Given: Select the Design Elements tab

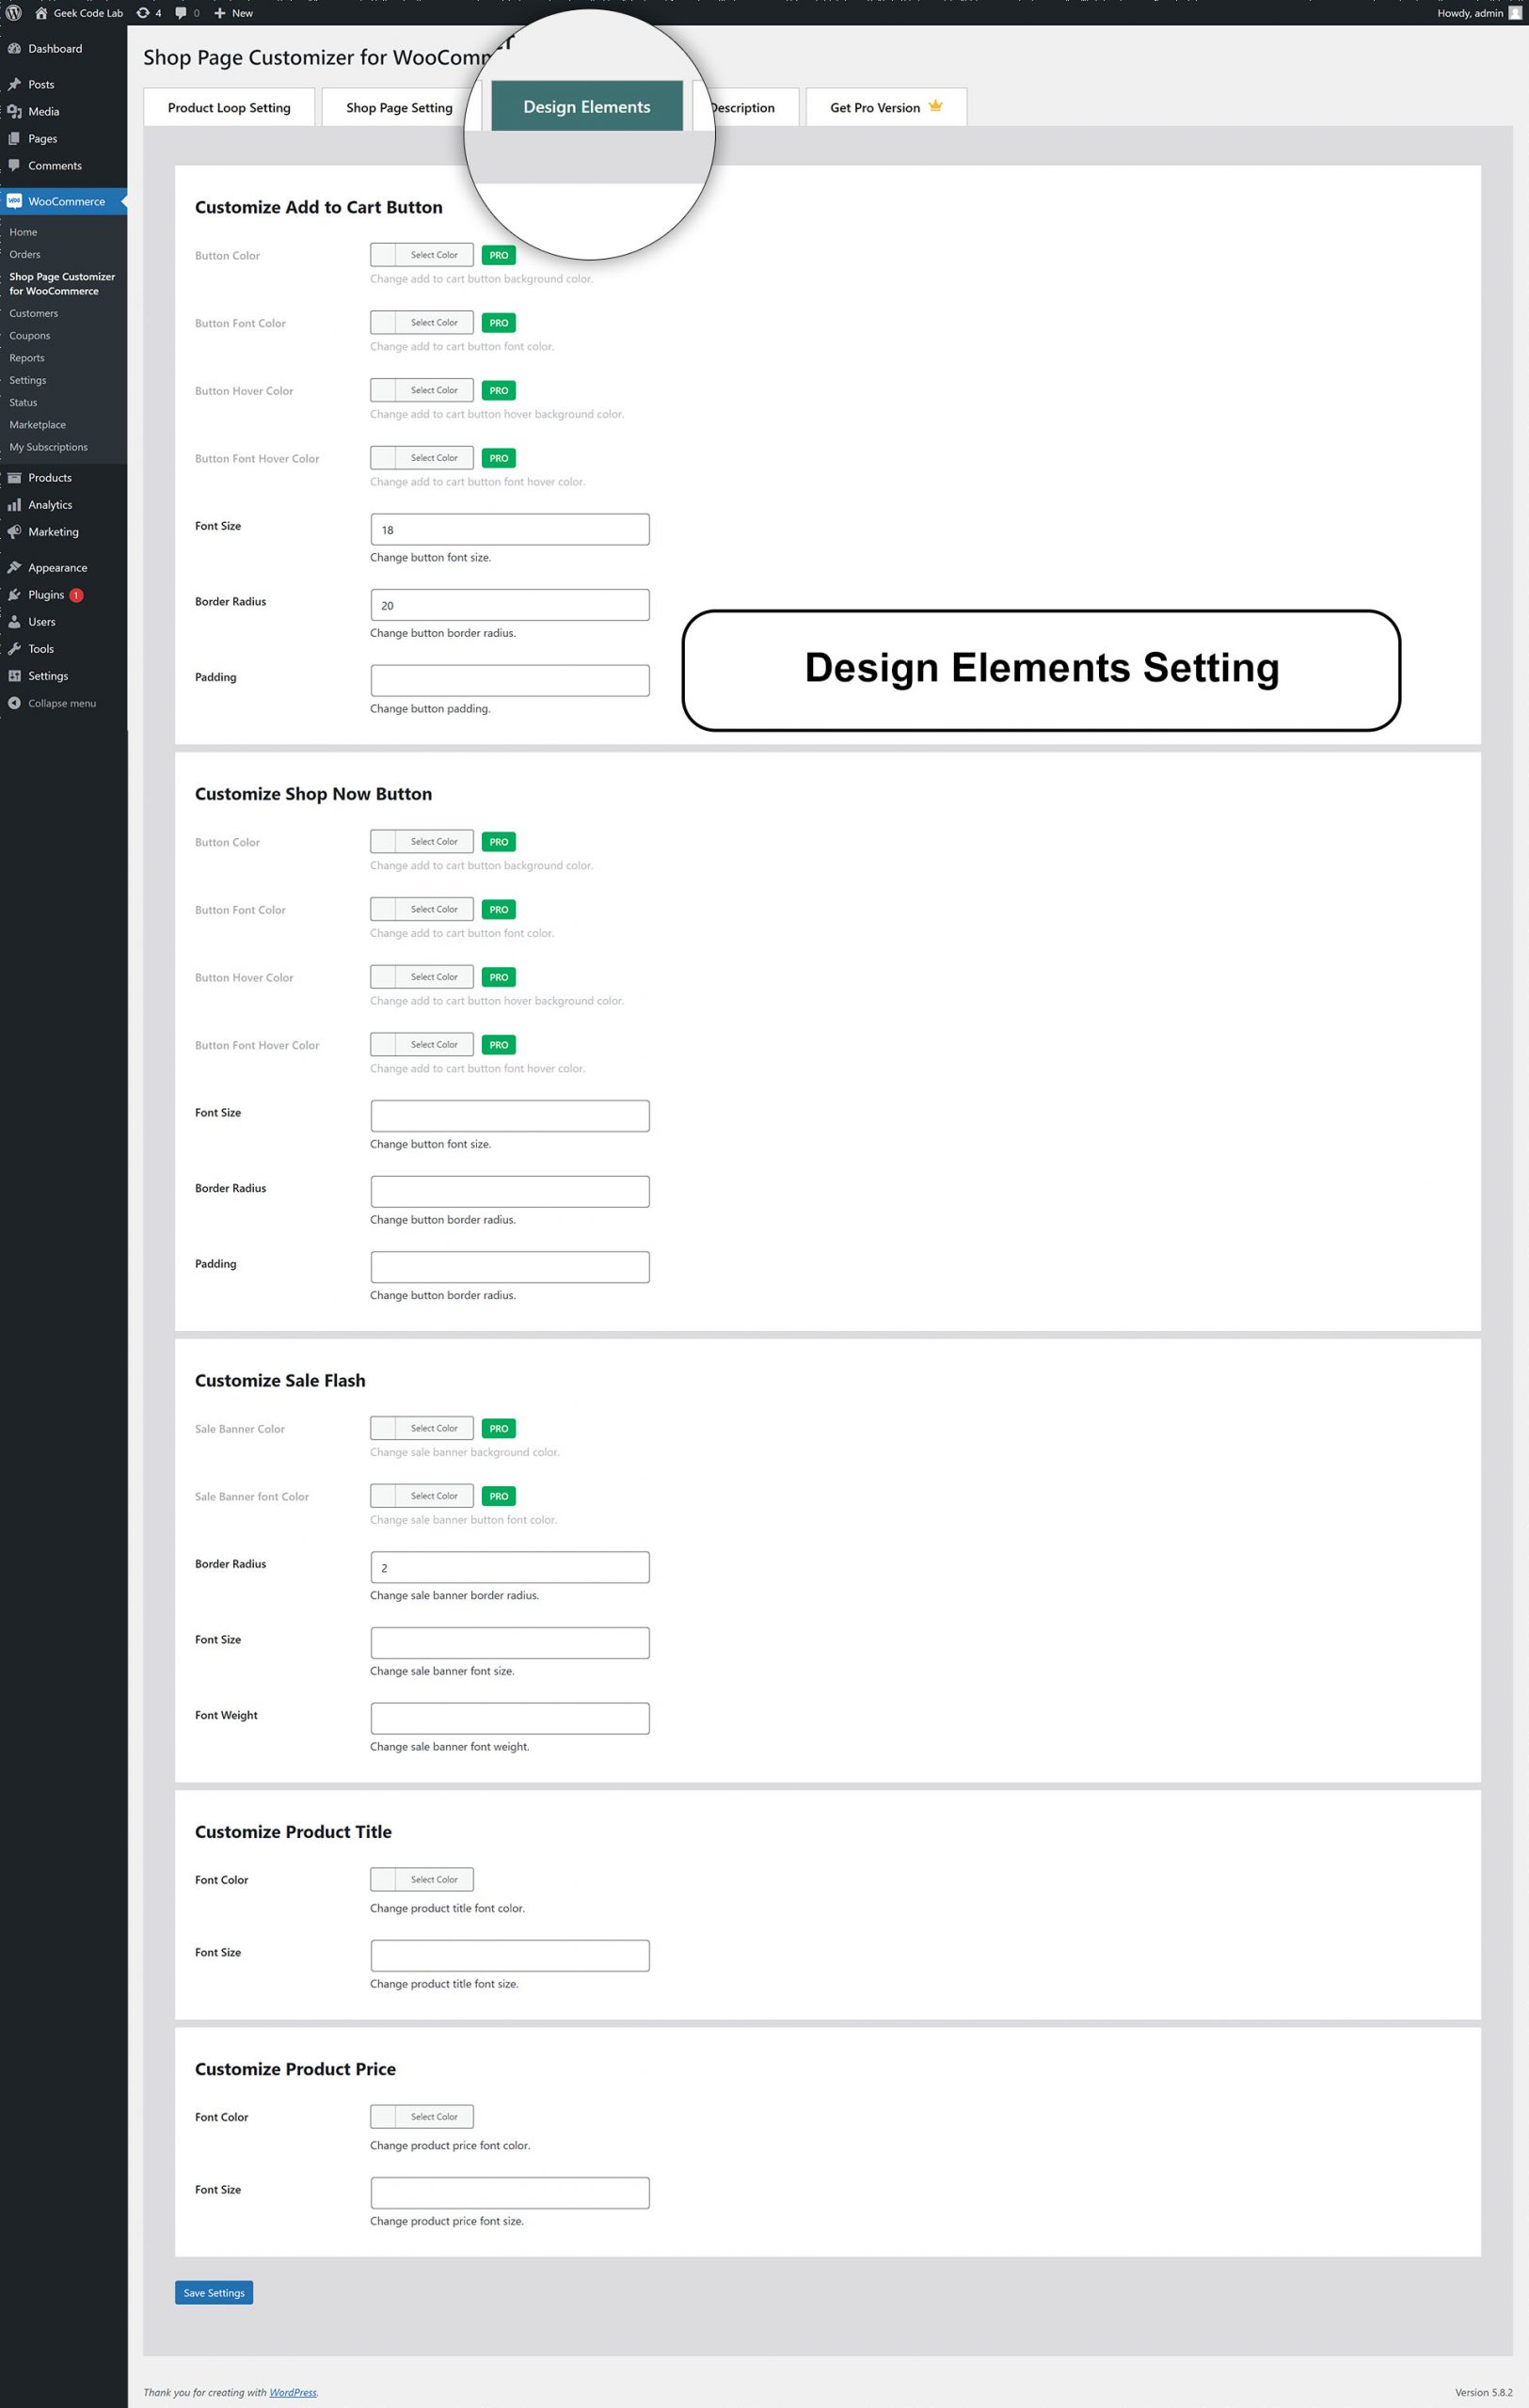Looking at the screenshot, I should pyautogui.click(x=587, y=107).
